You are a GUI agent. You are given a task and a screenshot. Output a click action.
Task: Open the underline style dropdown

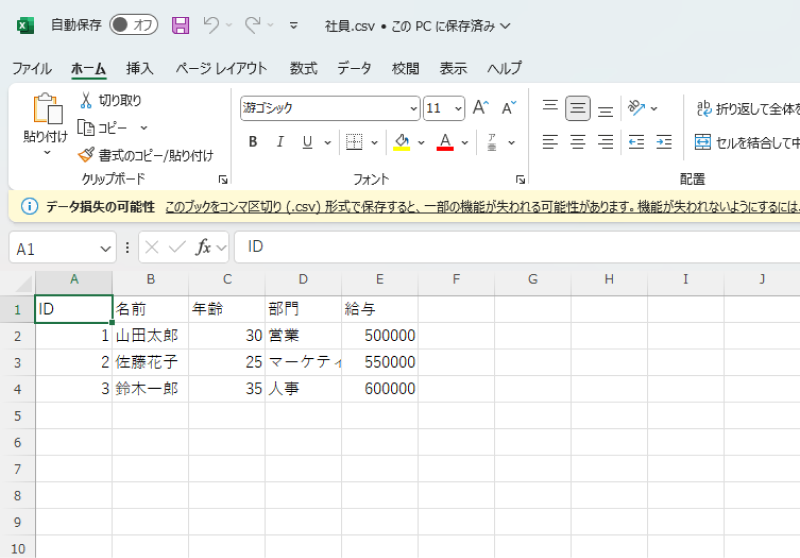point(328,142)
